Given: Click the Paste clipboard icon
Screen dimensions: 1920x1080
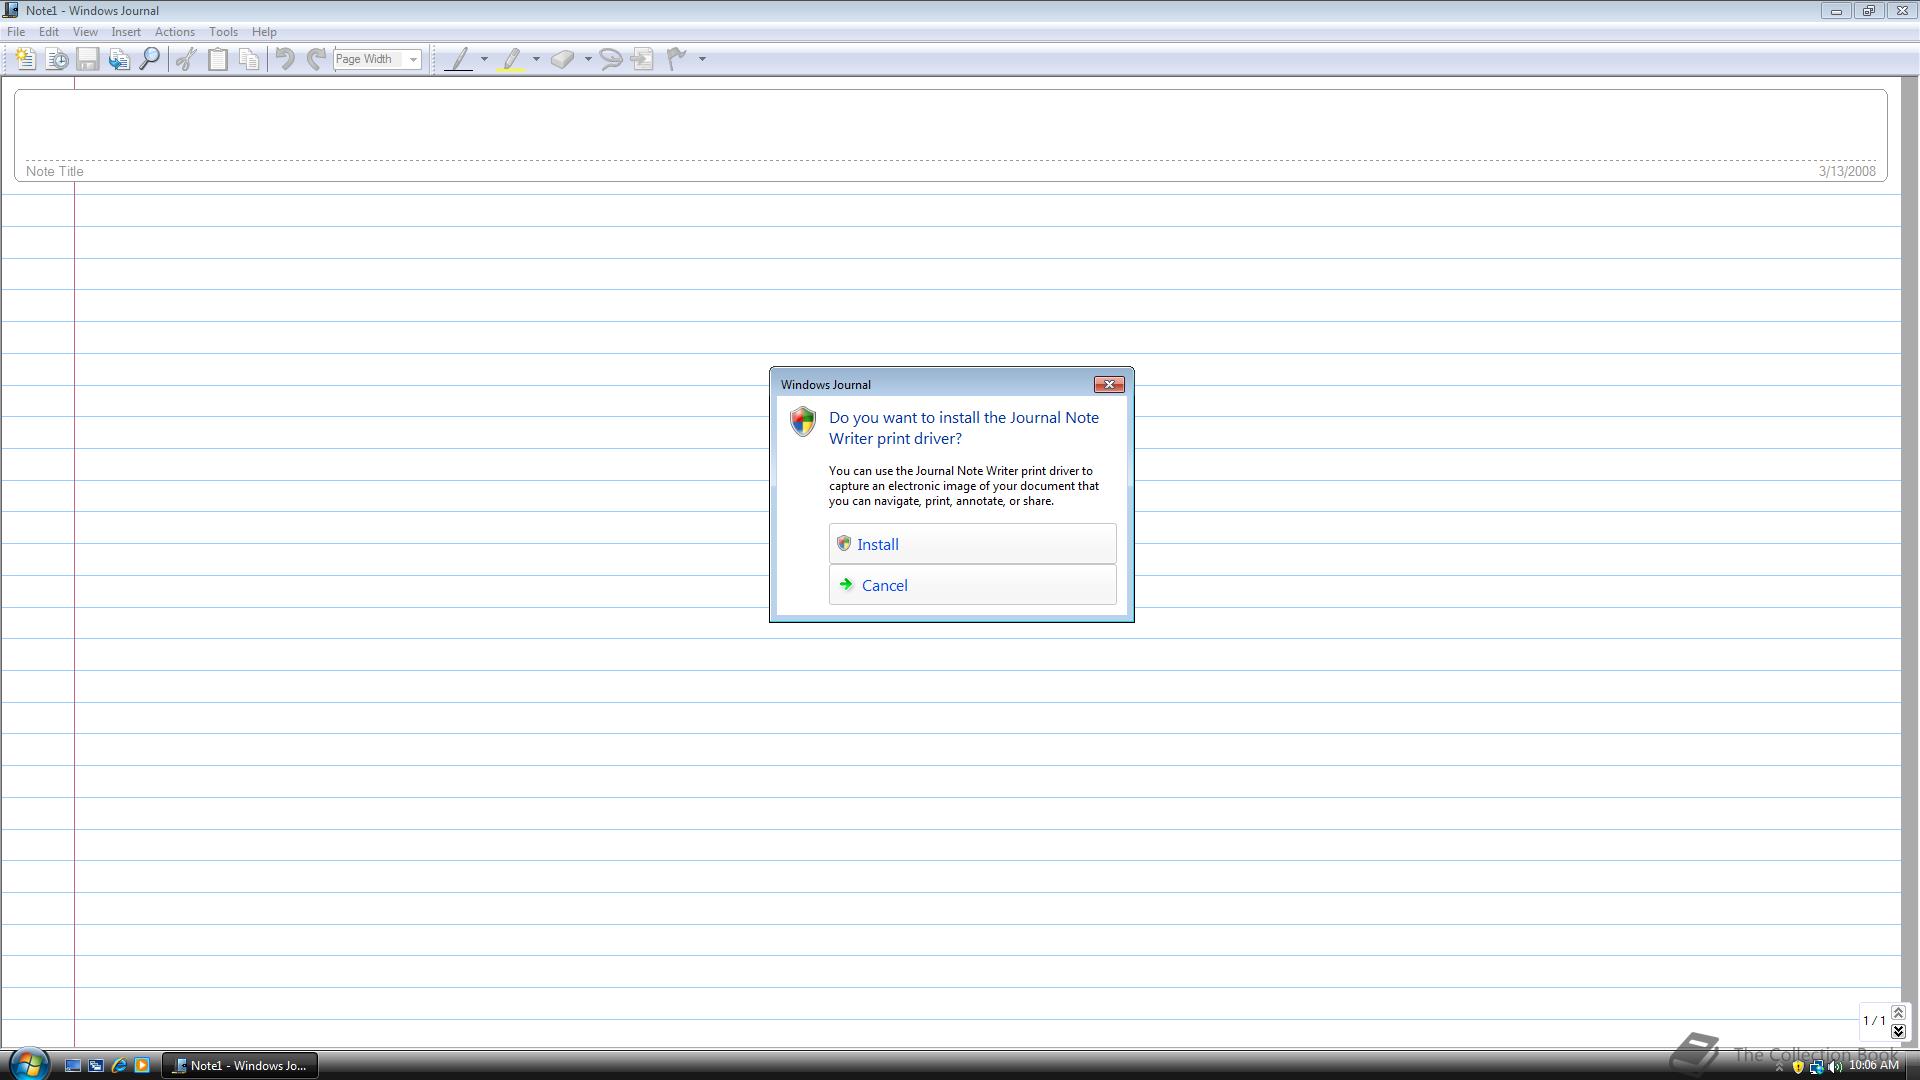Looking at the screenshot, I should [x=217, y=59].
